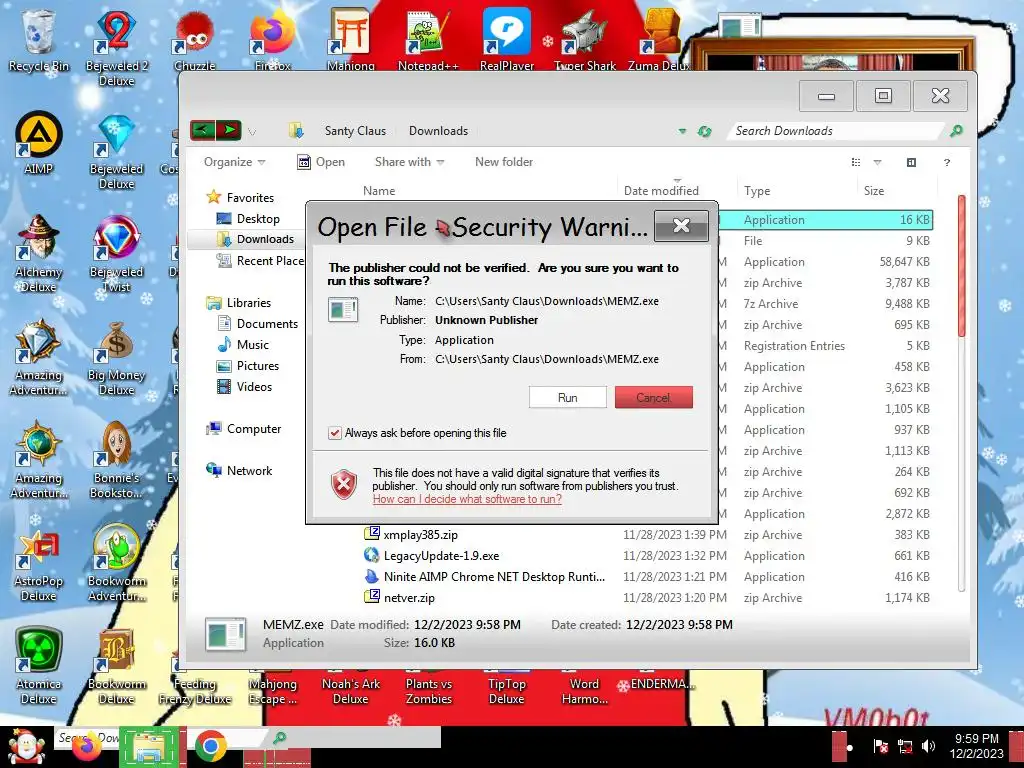Expand the Organize menu
This screenshot has height=768, width=1024.
tap(234, 162)
